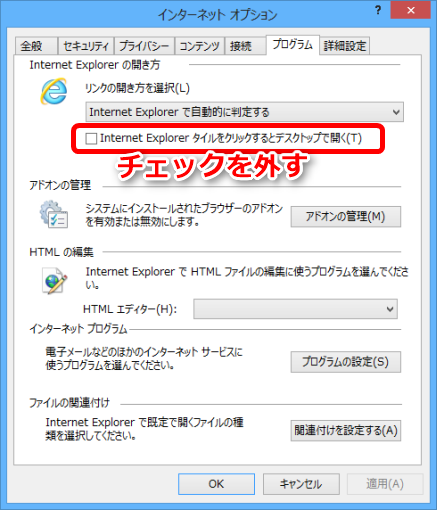Select the プログラム tab
The image size is (437, 510).
pyautogui.click(x=293, y=45)
